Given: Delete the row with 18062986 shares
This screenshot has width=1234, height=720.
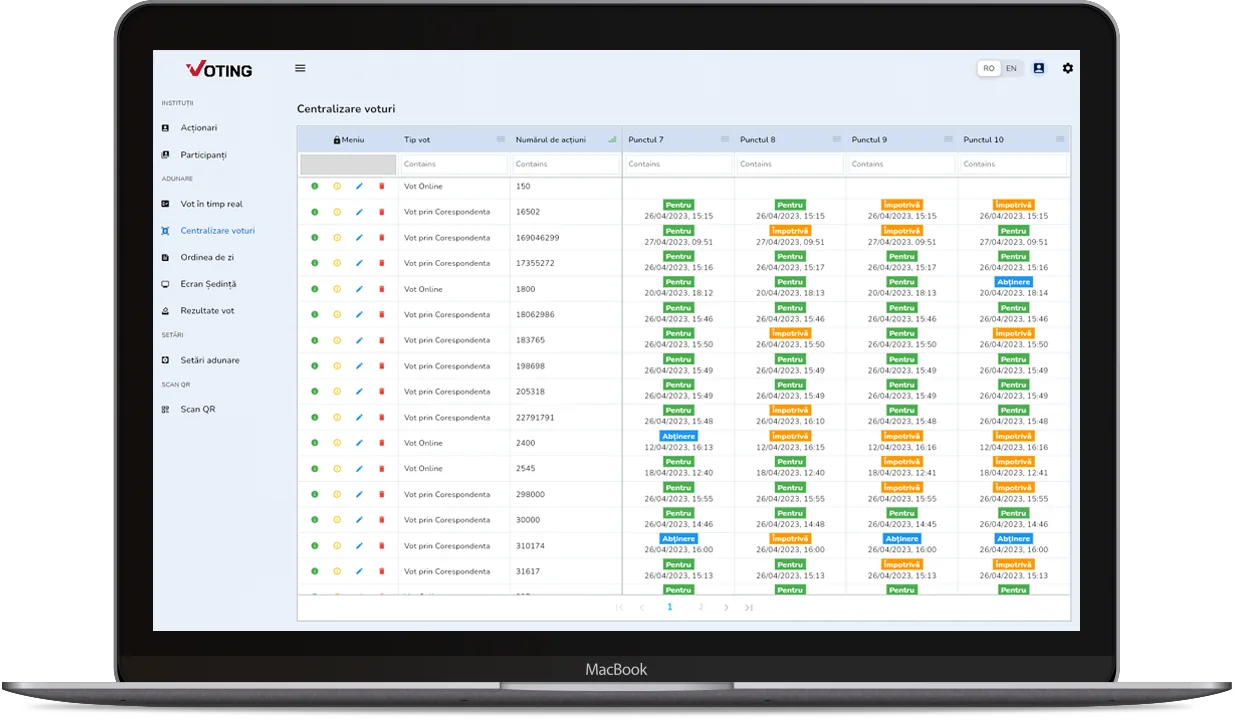Looking at the screenshot, I should tap(381, 314).
